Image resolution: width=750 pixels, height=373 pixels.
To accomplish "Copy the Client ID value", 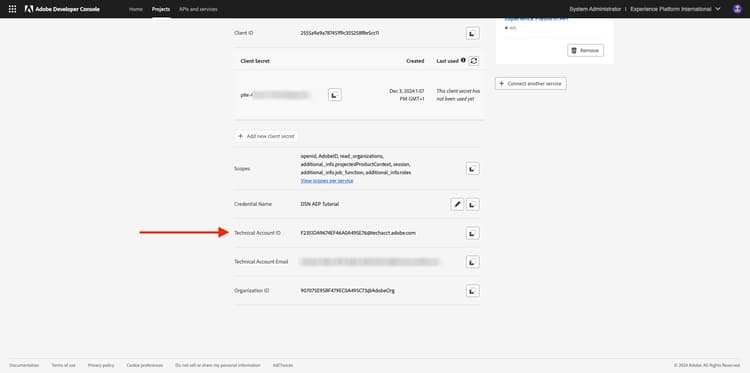I will (x=473, y=33).
